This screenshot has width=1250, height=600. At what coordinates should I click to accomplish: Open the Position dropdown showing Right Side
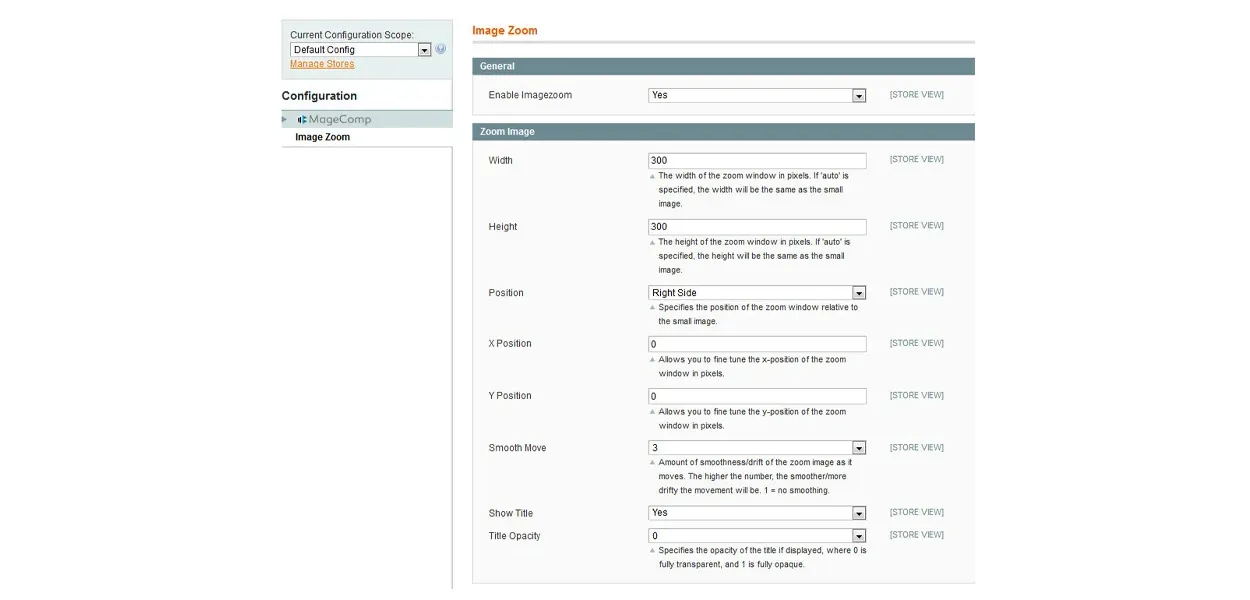click(757, 293)
